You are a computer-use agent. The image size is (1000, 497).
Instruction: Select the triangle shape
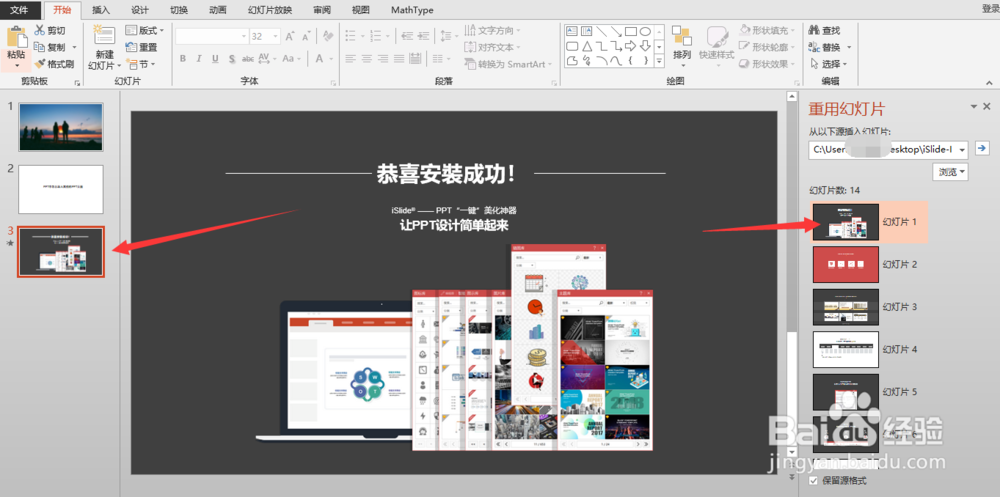[586, 46]
